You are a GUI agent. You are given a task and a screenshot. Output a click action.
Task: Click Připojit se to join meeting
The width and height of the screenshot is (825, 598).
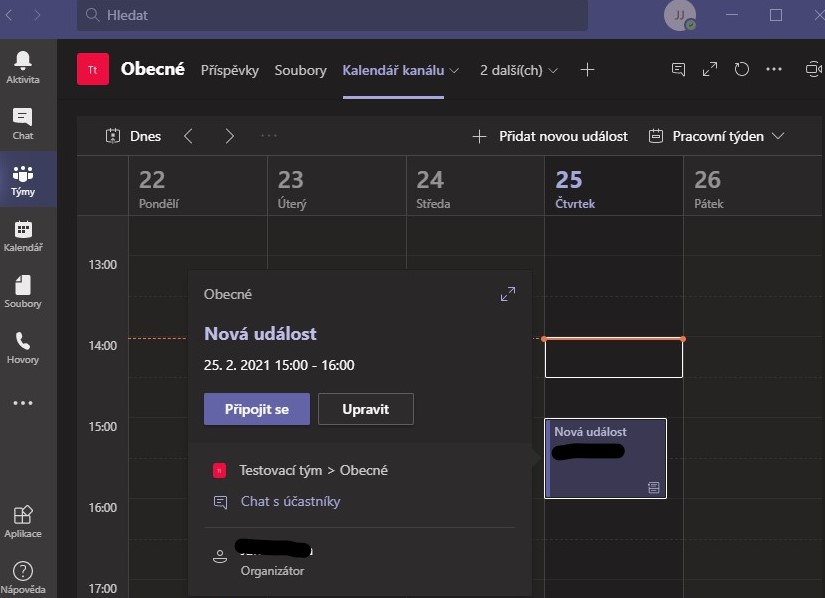257,409
